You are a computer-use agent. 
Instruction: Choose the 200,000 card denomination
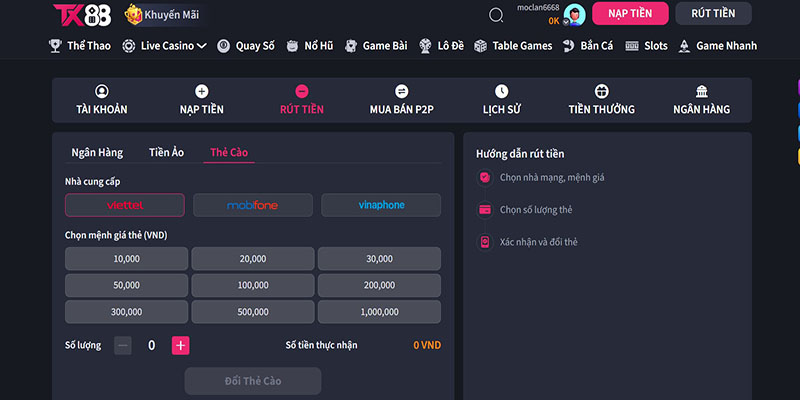click(x=380, y=285)
